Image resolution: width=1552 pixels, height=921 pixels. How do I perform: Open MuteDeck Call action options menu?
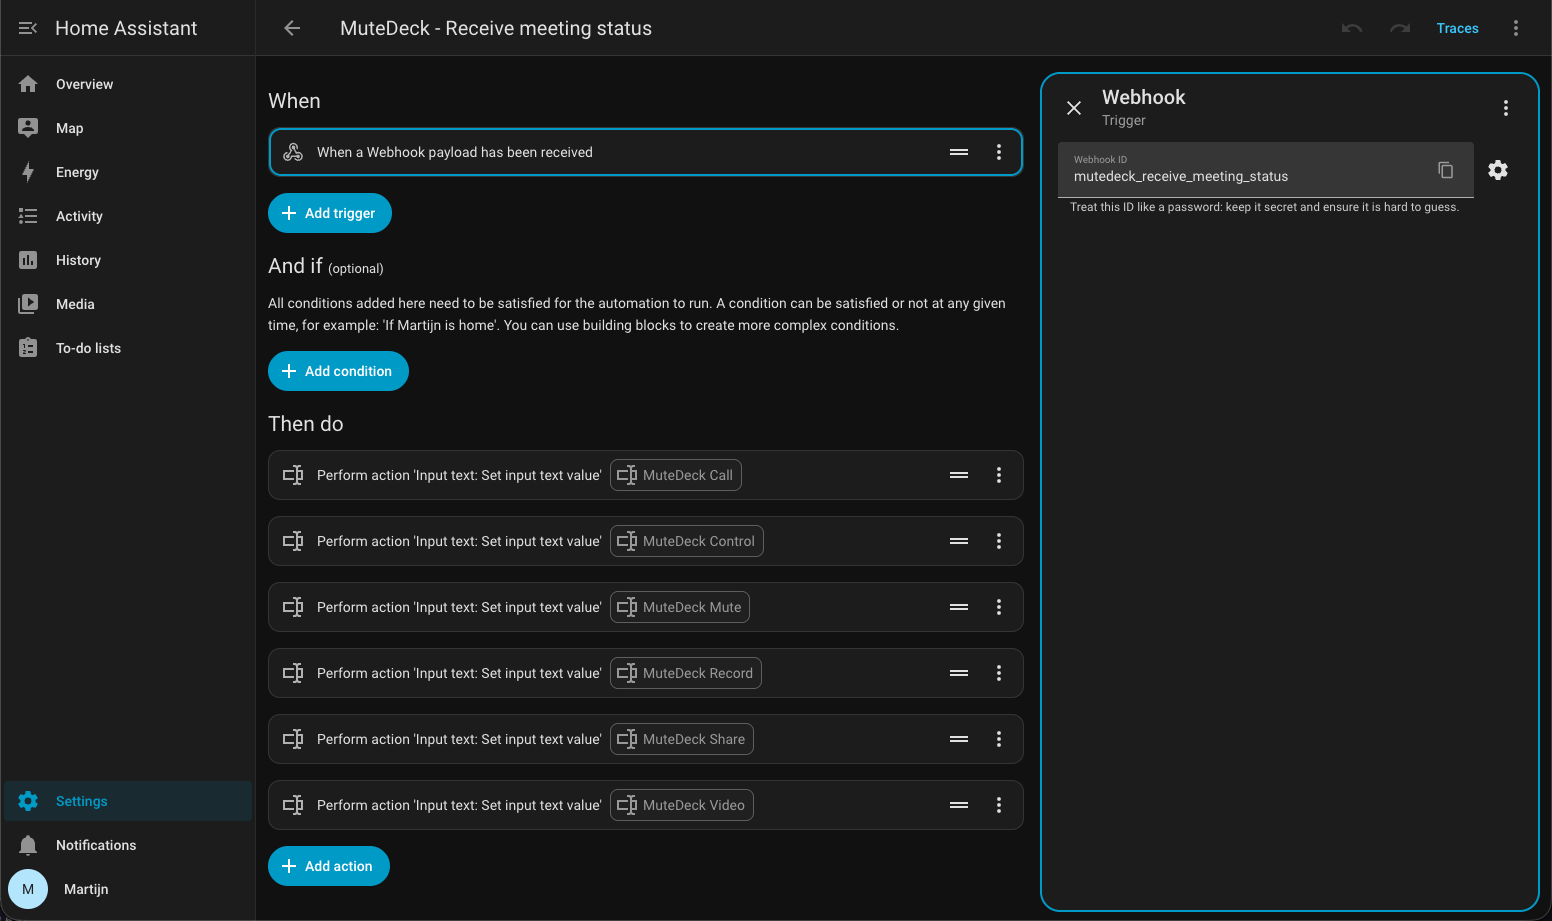[999, 475]
